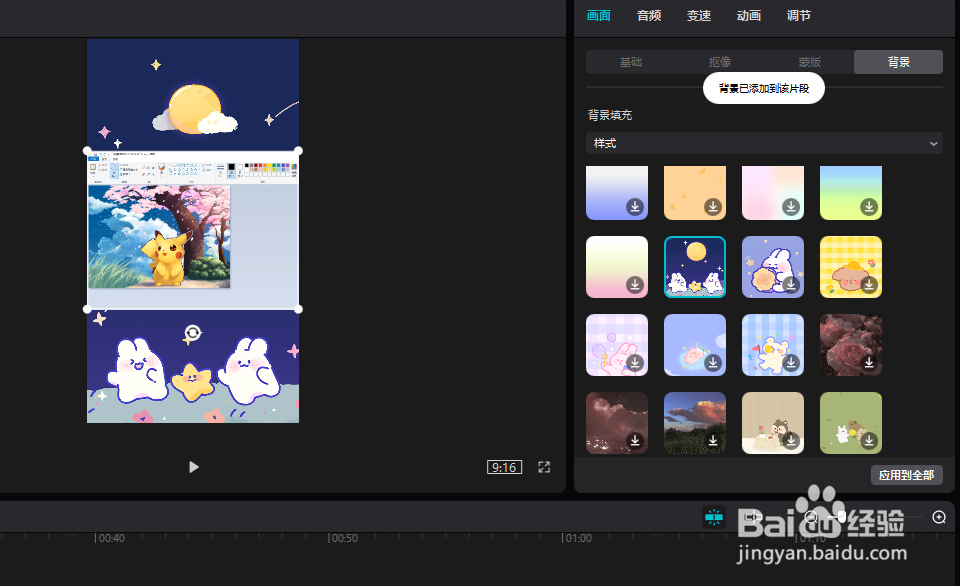Download the yellow plaid puppy background
This screenshot has height=586, width=960.
pyautogui.click(x=869, y=285)
